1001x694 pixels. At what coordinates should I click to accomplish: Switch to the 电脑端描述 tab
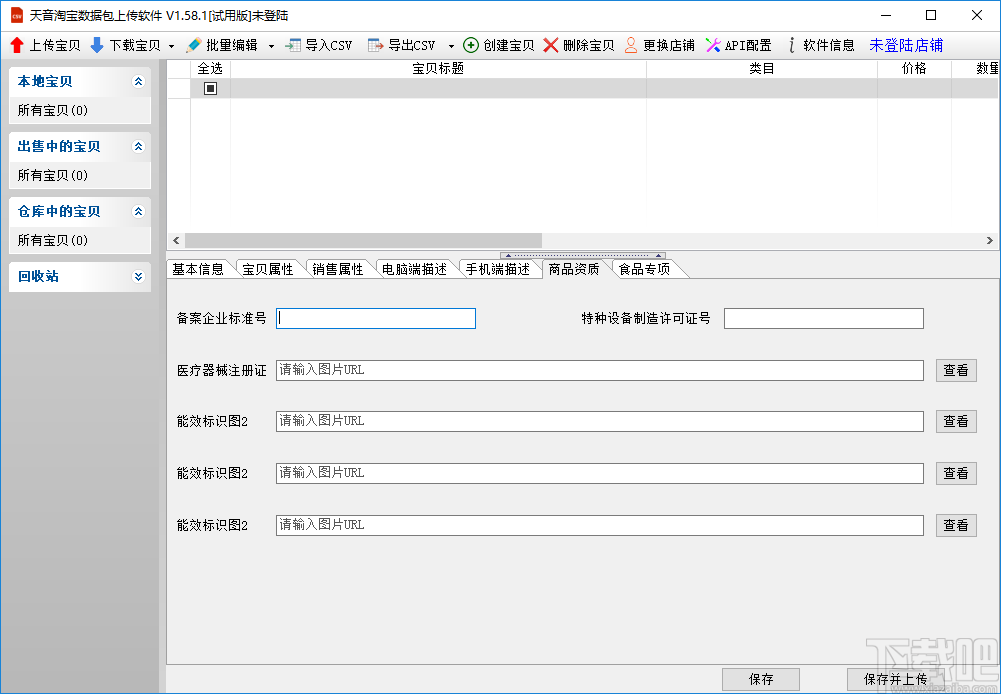click(414, 269)
